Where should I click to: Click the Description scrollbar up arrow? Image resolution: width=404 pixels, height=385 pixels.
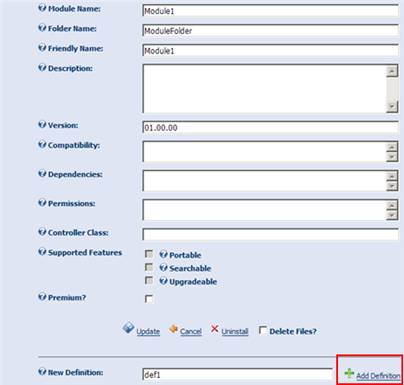(392, 71)
